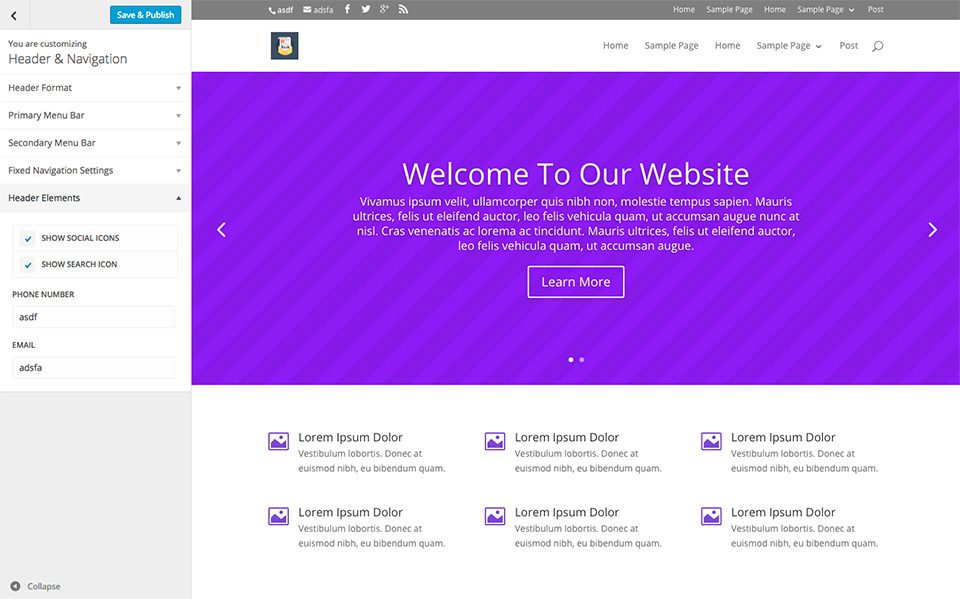Click the RSS feed icon
The width and height of the screenshot is (960, 599).
(x=403, y=9)
